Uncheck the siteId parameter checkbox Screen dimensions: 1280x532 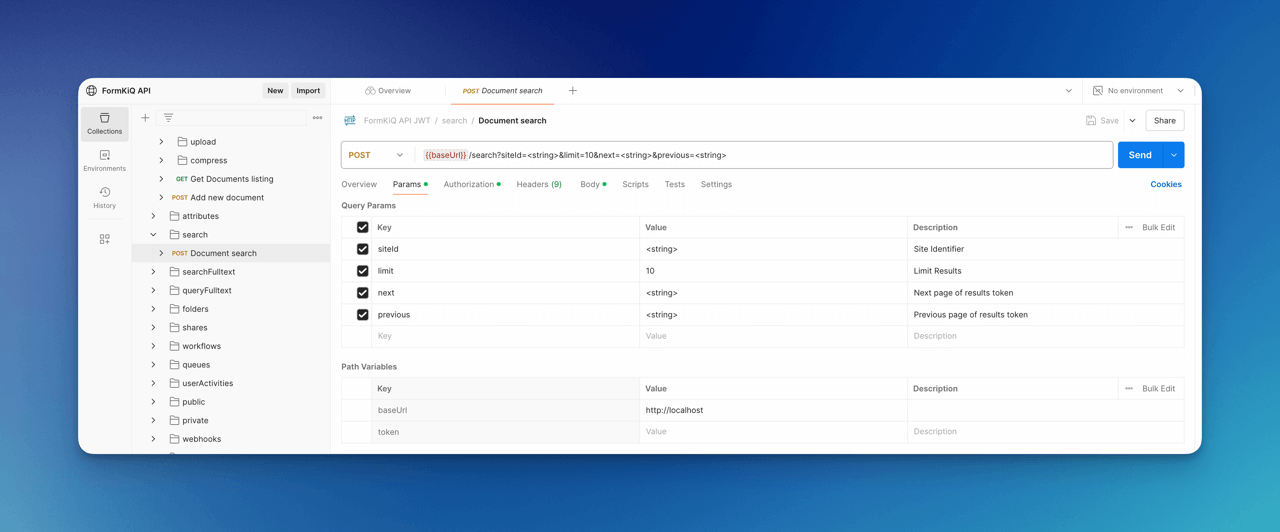pyautogui.click(x=363, y=249)
